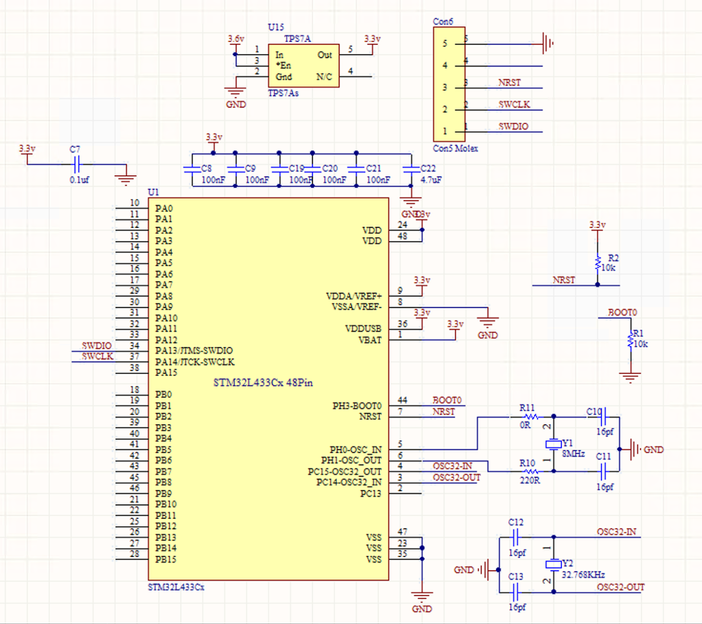
Task: Click the PC13 pin name
Action: click(371, 493)
